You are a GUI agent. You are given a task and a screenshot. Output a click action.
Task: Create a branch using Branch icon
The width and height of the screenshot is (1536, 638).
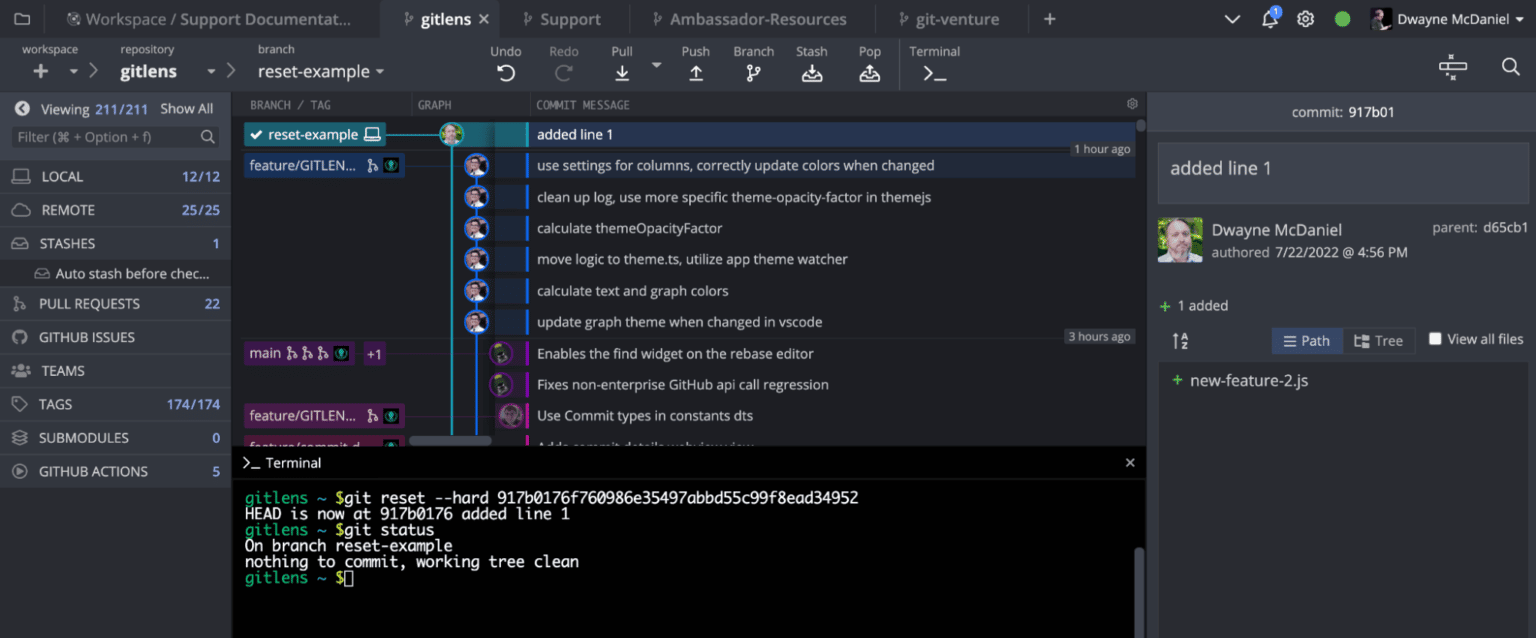pyautogui.click(x=753, y=72)
